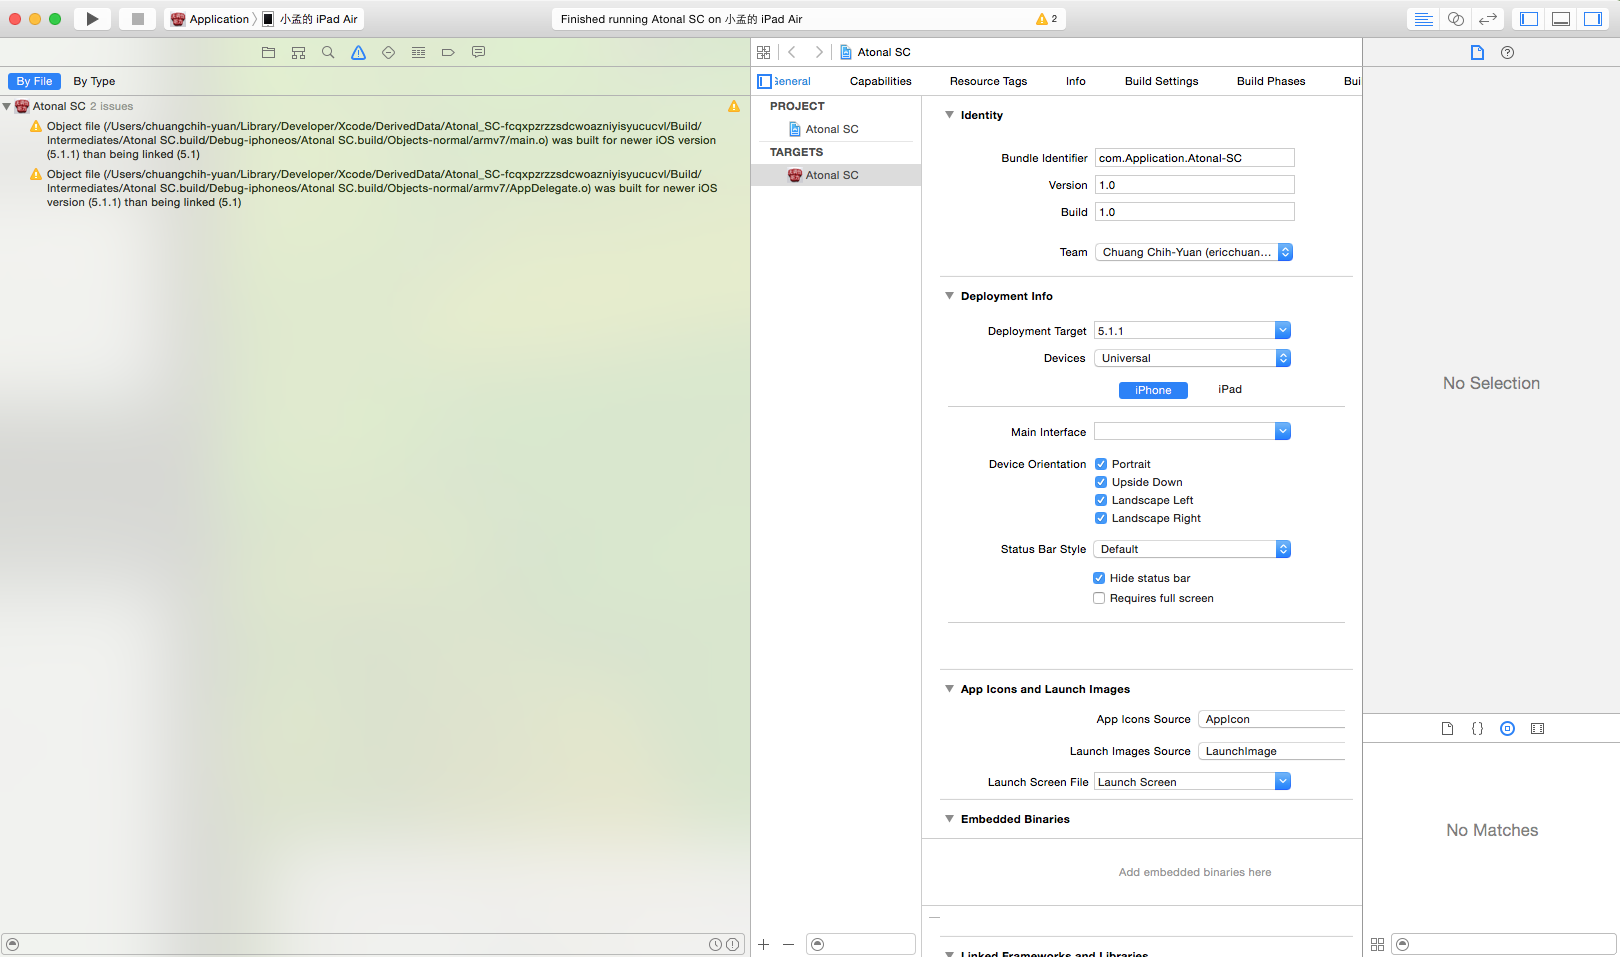Collapse the Deployment Info section

pos(949,296)
